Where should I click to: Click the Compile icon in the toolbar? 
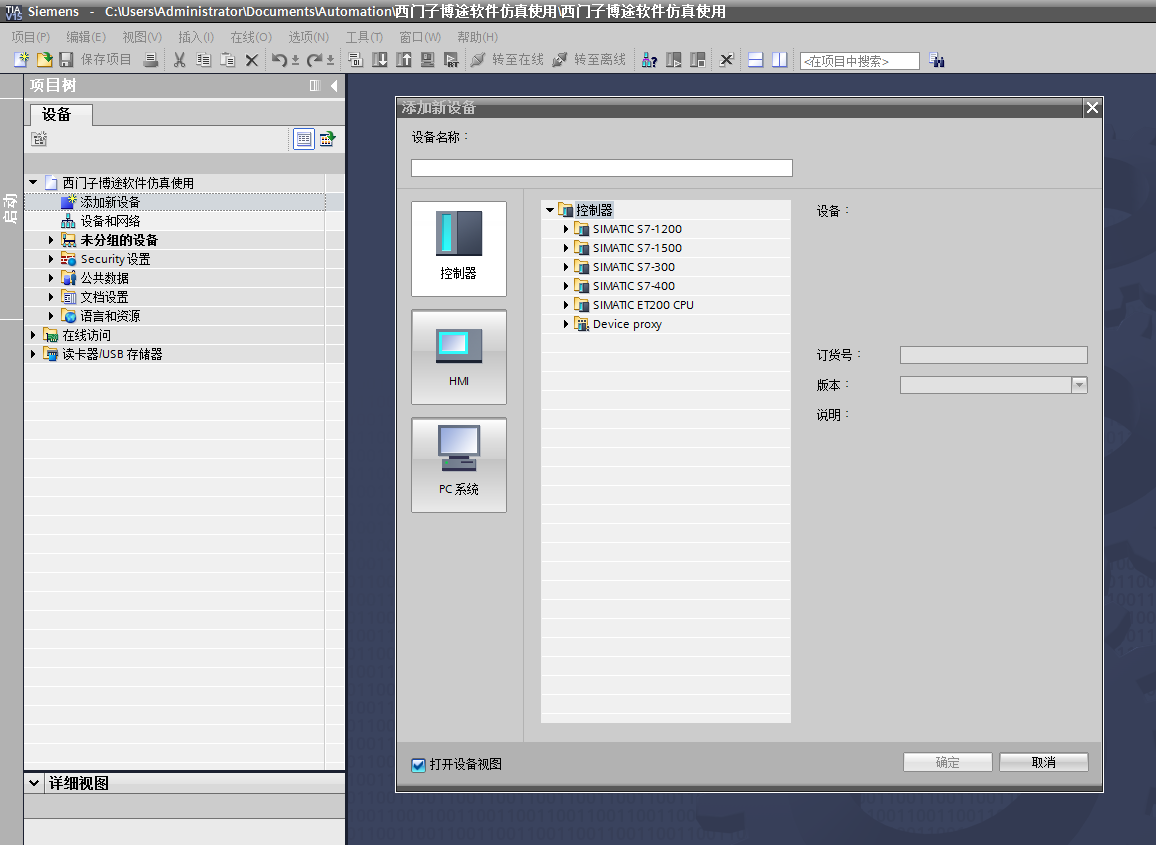[x=355, y=60]
